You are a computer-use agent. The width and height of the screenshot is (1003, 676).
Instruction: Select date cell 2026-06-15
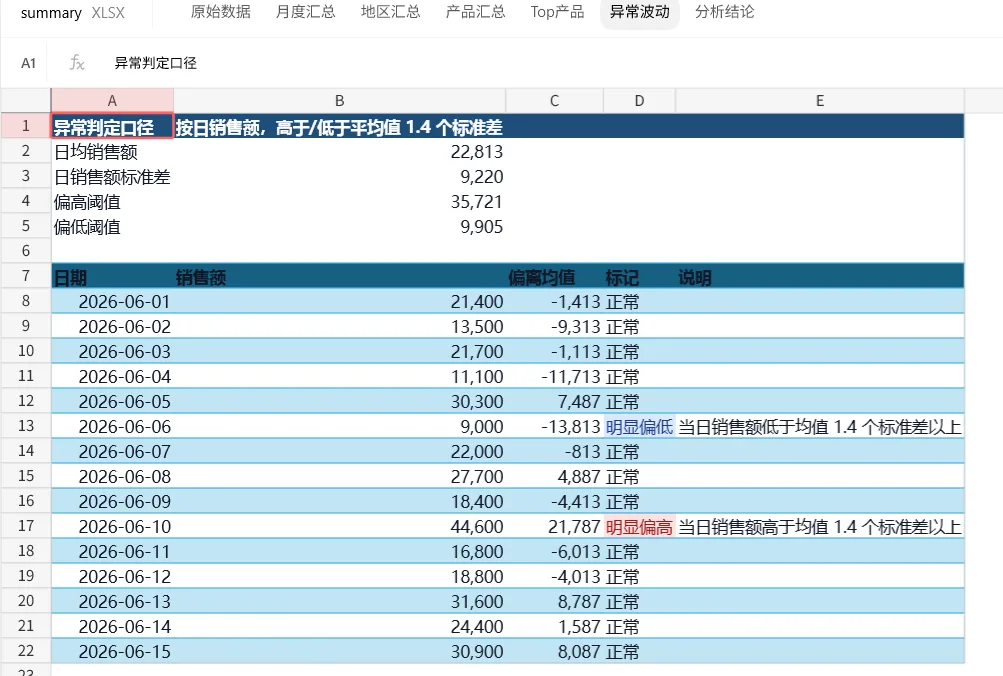click(112, 650)
